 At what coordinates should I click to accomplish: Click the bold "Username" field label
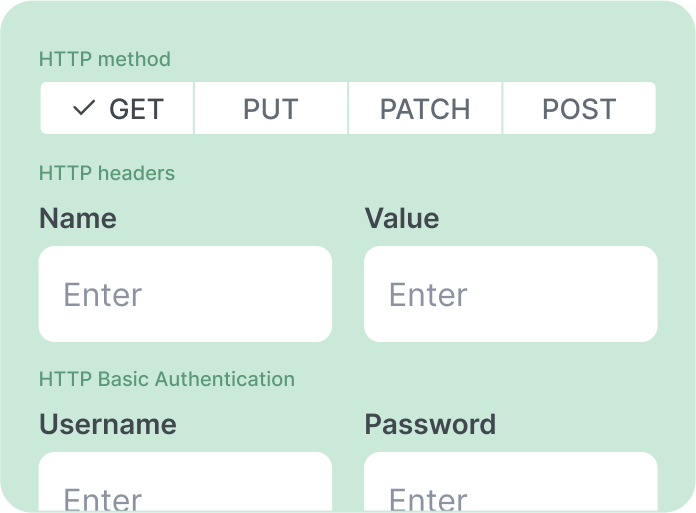[x=108, y=424]
